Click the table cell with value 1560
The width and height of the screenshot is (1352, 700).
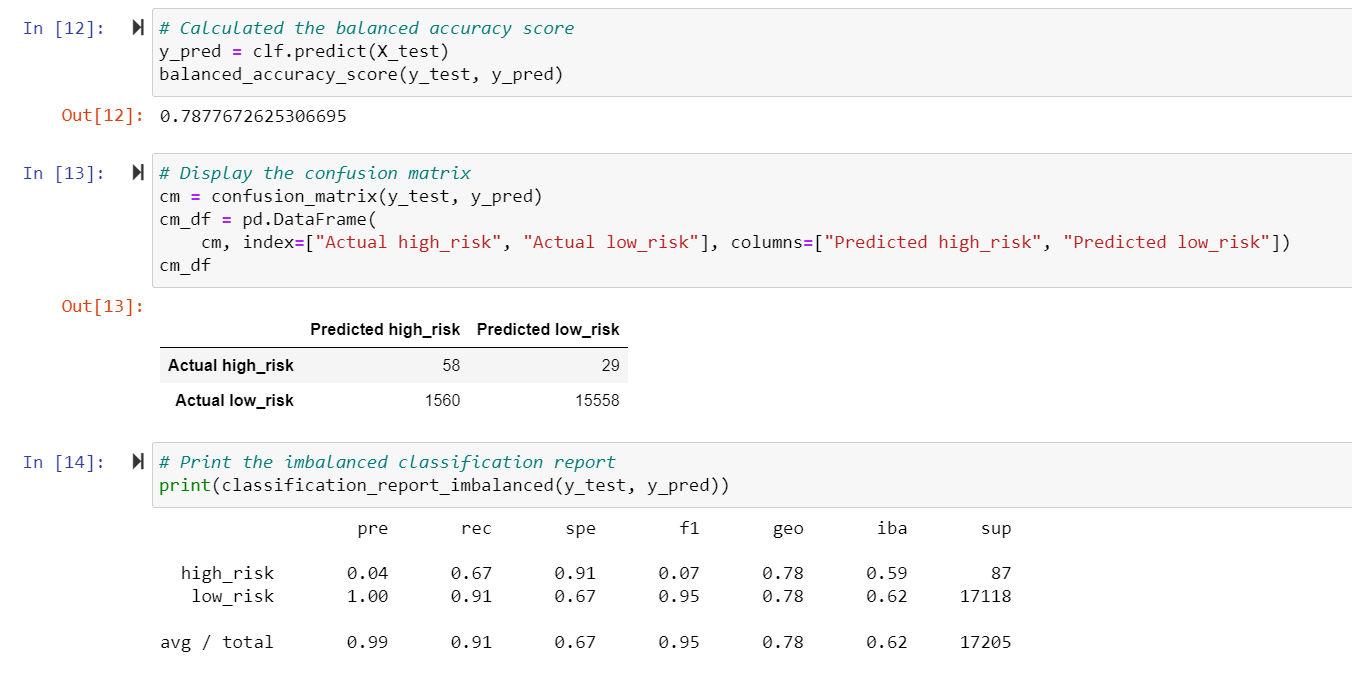(x=443, y=400)
